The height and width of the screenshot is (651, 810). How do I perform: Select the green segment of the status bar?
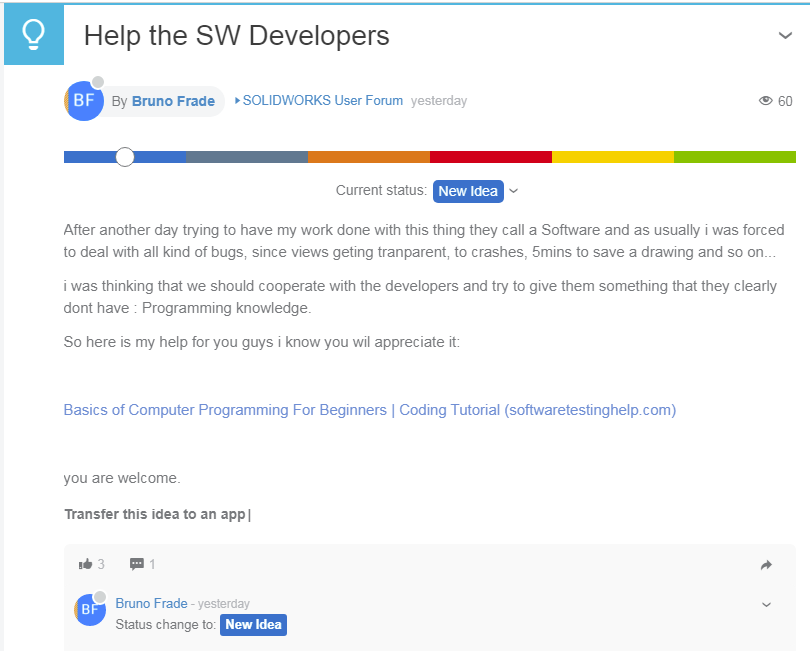point(735,157)
